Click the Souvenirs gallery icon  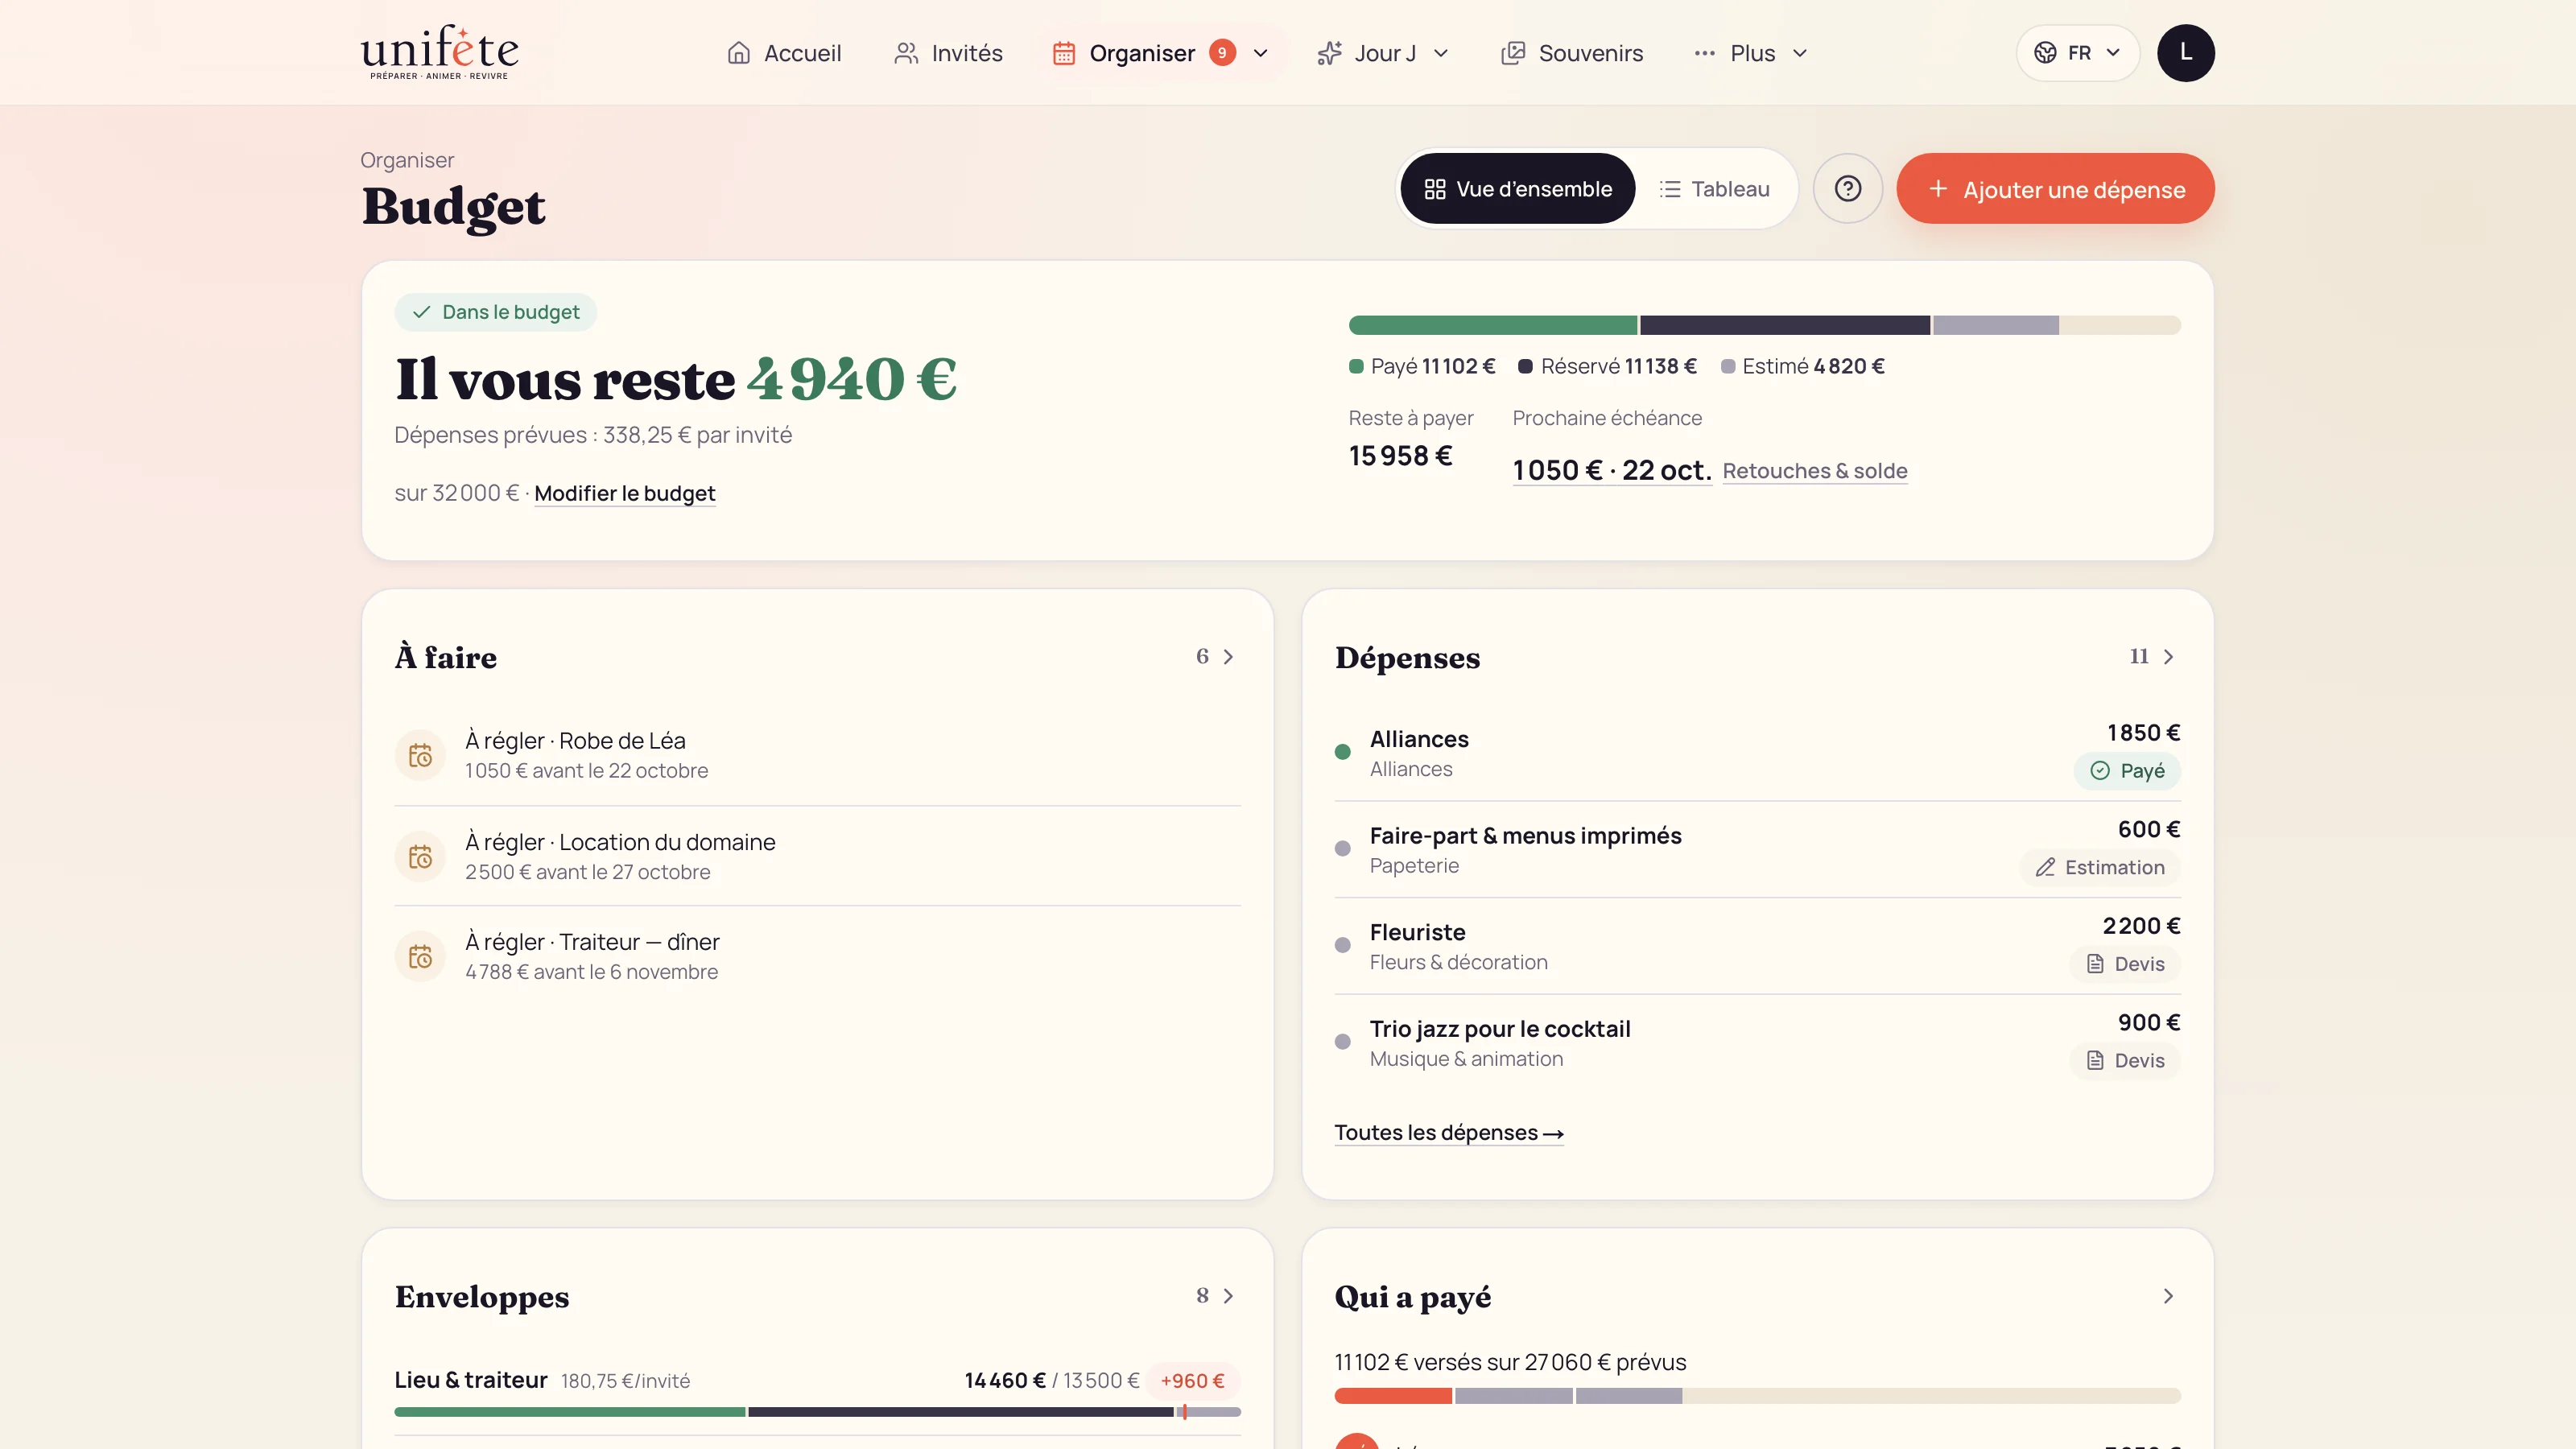click(1512, 53)
